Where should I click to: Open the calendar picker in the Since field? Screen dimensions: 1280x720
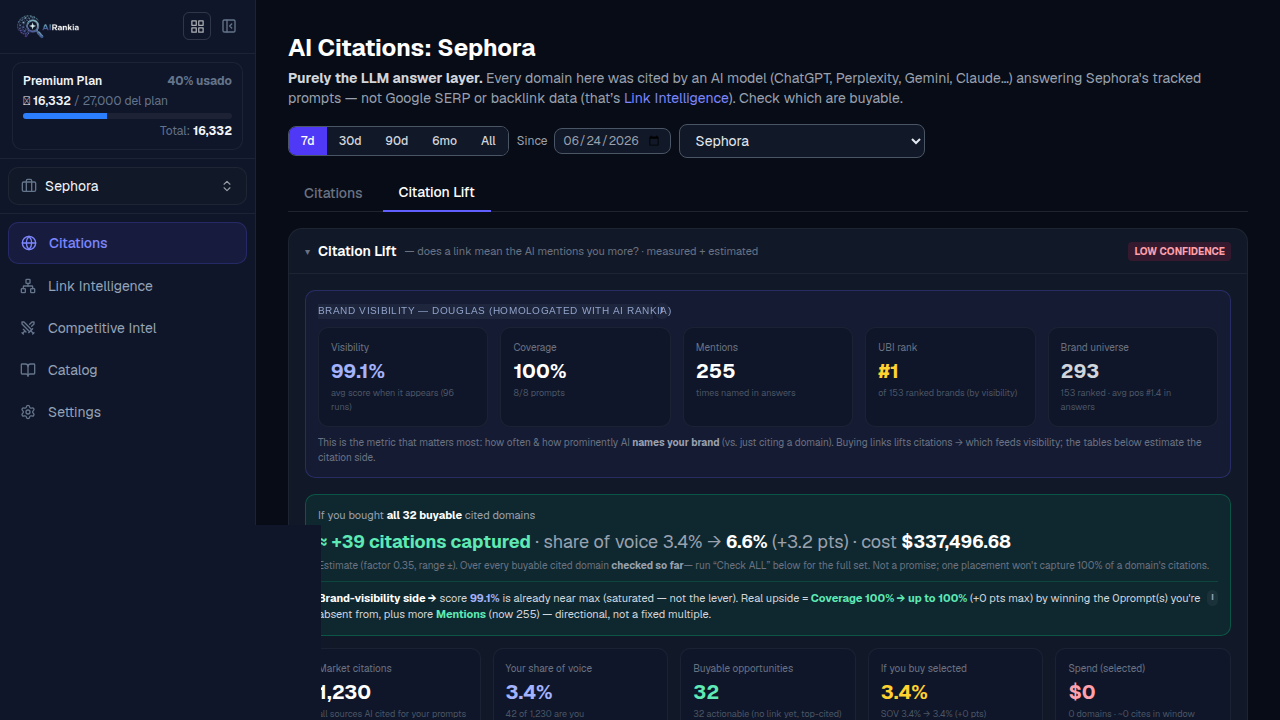655,141
